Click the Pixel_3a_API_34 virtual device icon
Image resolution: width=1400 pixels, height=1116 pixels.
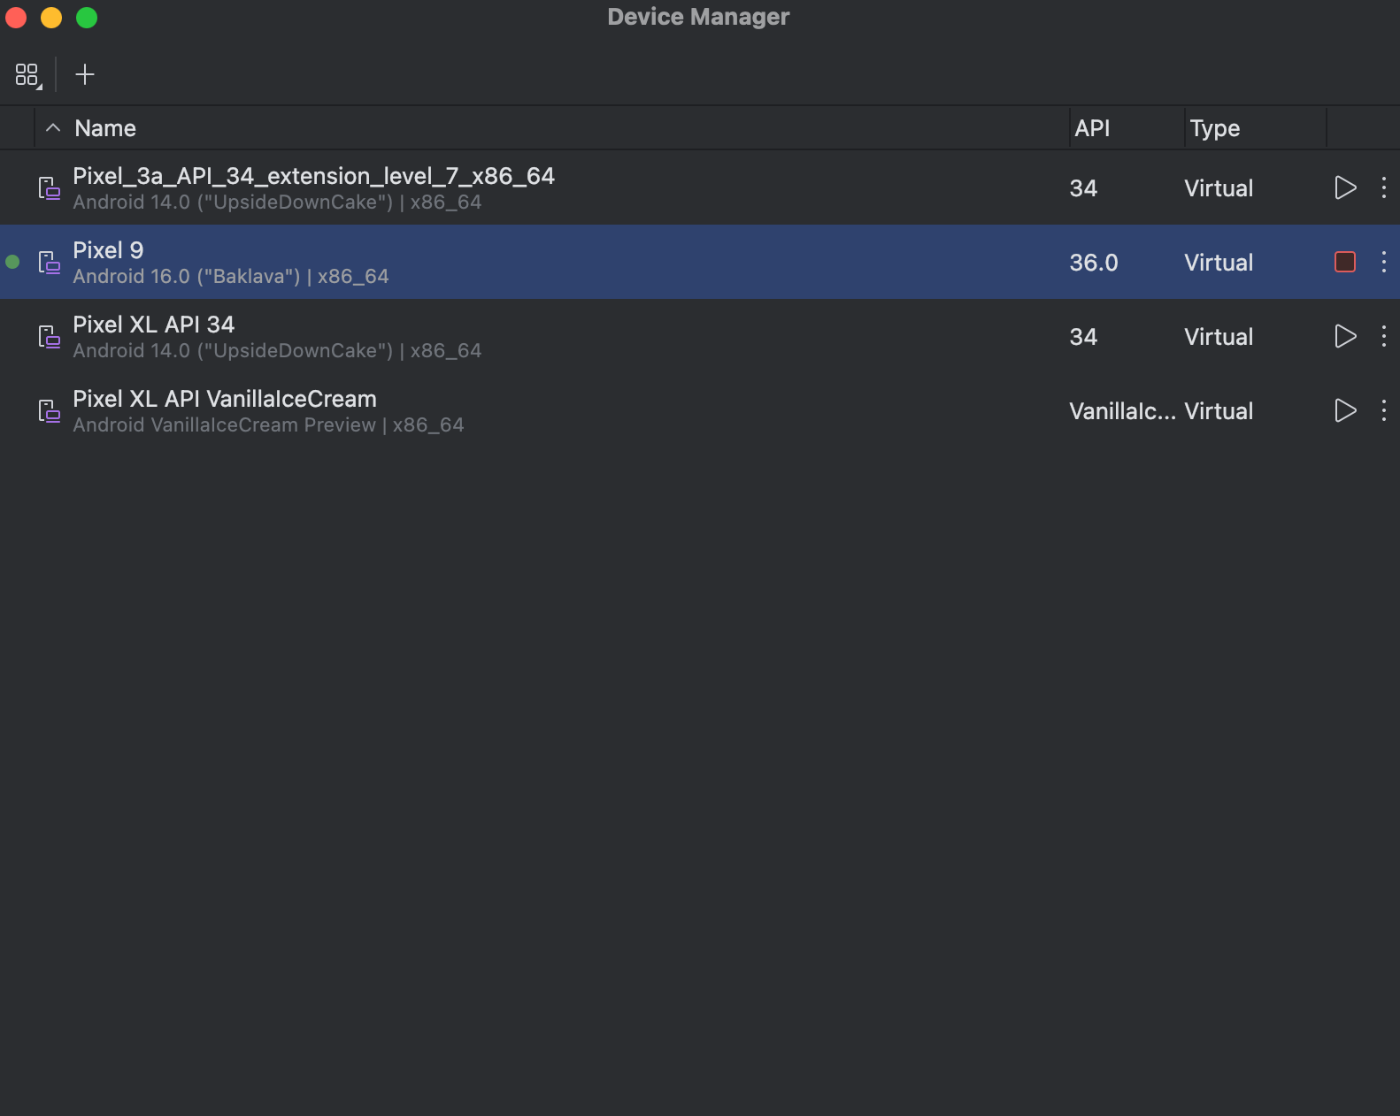pyautogui.click(x=49, y=188)
